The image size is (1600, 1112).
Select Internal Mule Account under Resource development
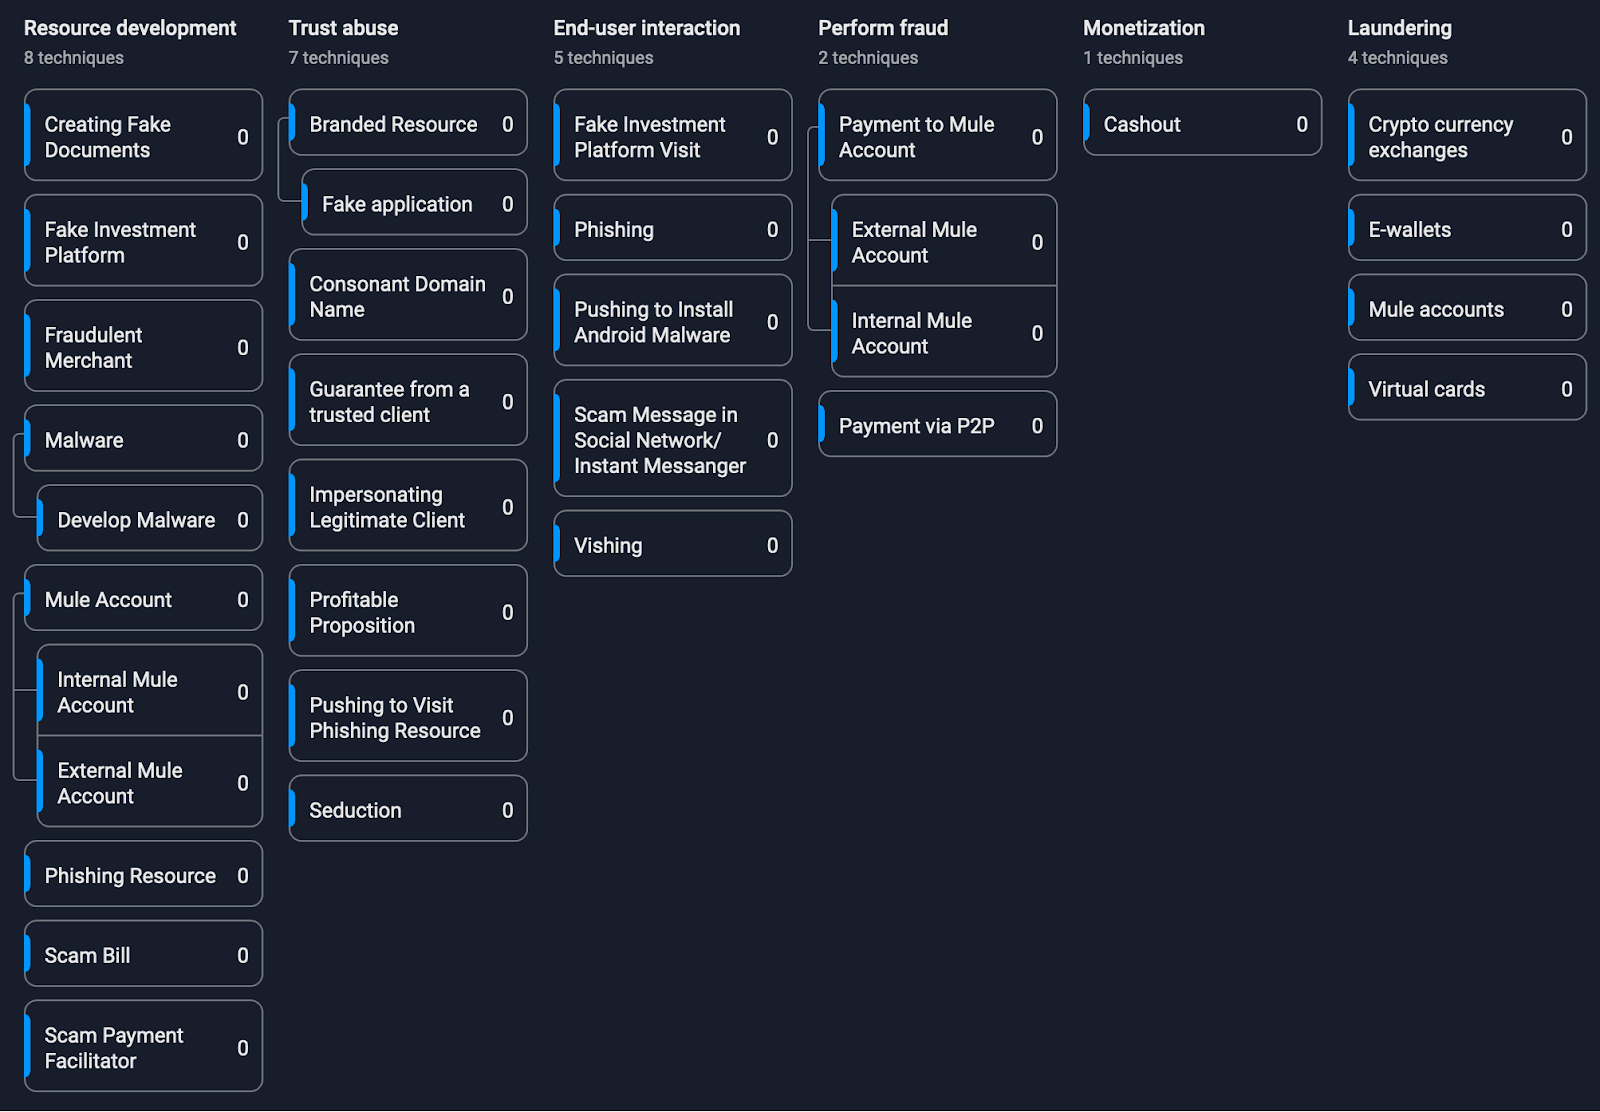[x=150, y=691]
